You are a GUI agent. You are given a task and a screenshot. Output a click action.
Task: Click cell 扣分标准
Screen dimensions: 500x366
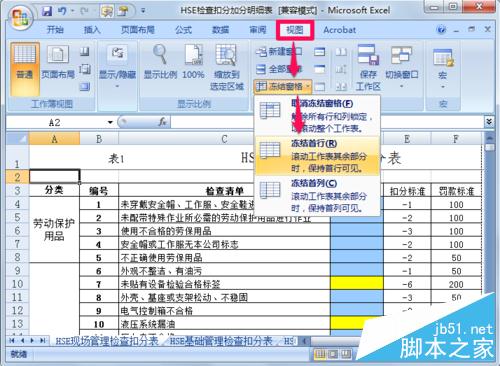coord(407,191)
